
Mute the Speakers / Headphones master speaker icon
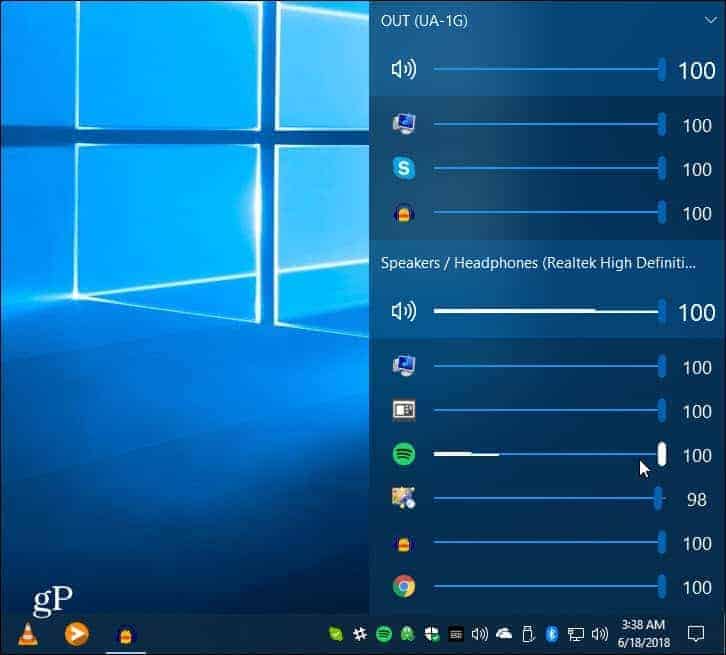click(x=404, y=312)
